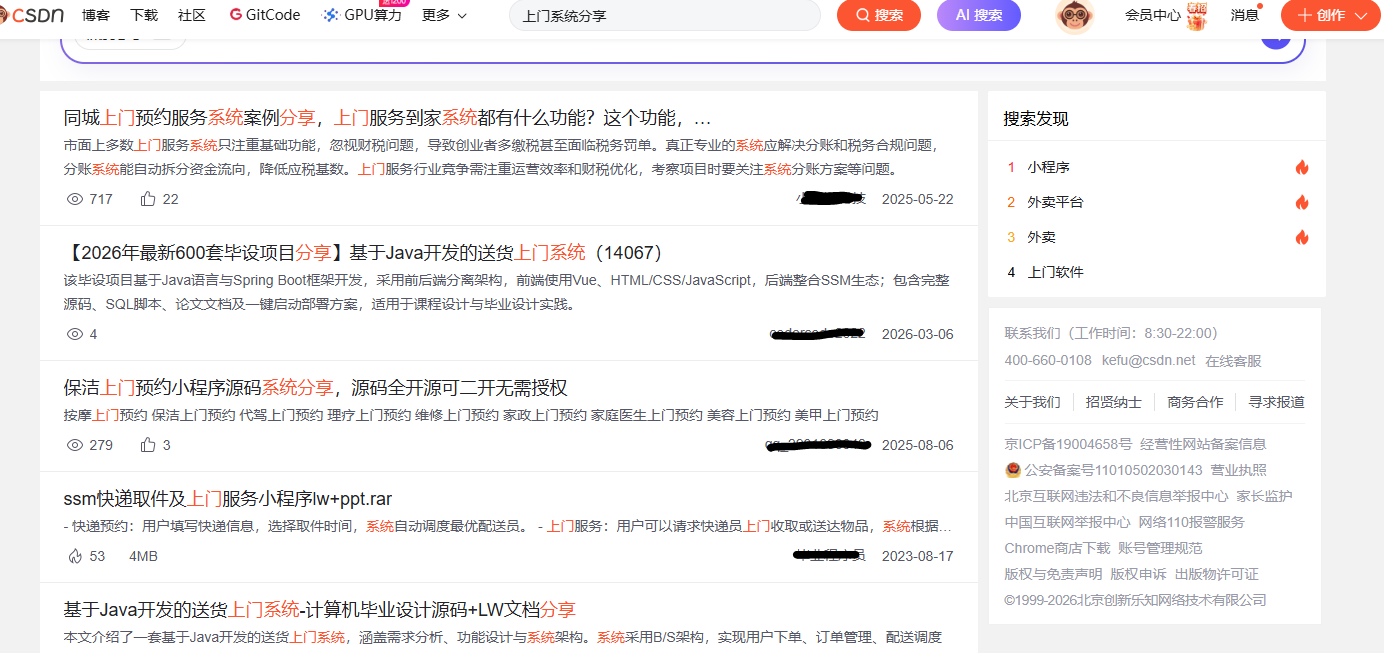The height and width of the screenshot is (653, 1384).
Task: Open the 保洁上门预约小程序源码系统分享 result title
Action: point(315,388)
